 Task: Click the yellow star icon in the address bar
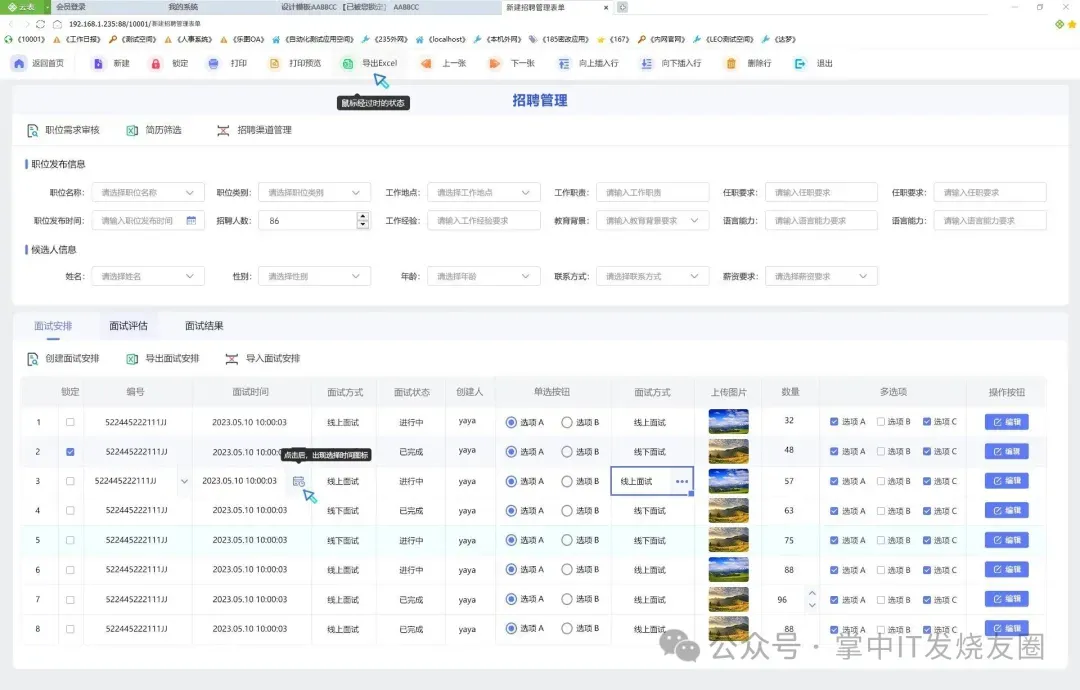(1072, 24)
